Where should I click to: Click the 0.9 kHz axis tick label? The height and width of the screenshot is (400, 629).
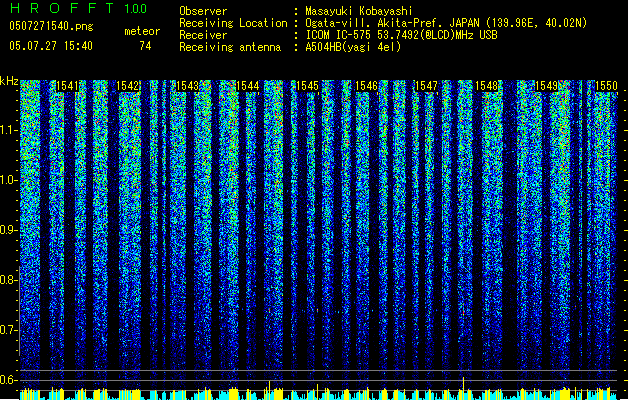coord(8,230)
